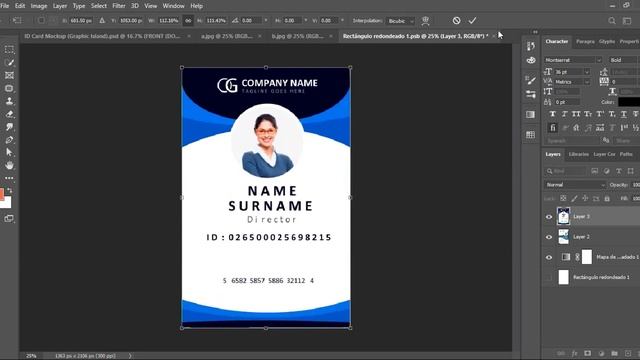Open the Bold font style dropdown
Image resolution: width=640 pixels, height=360 pixels.
[624, 60]
